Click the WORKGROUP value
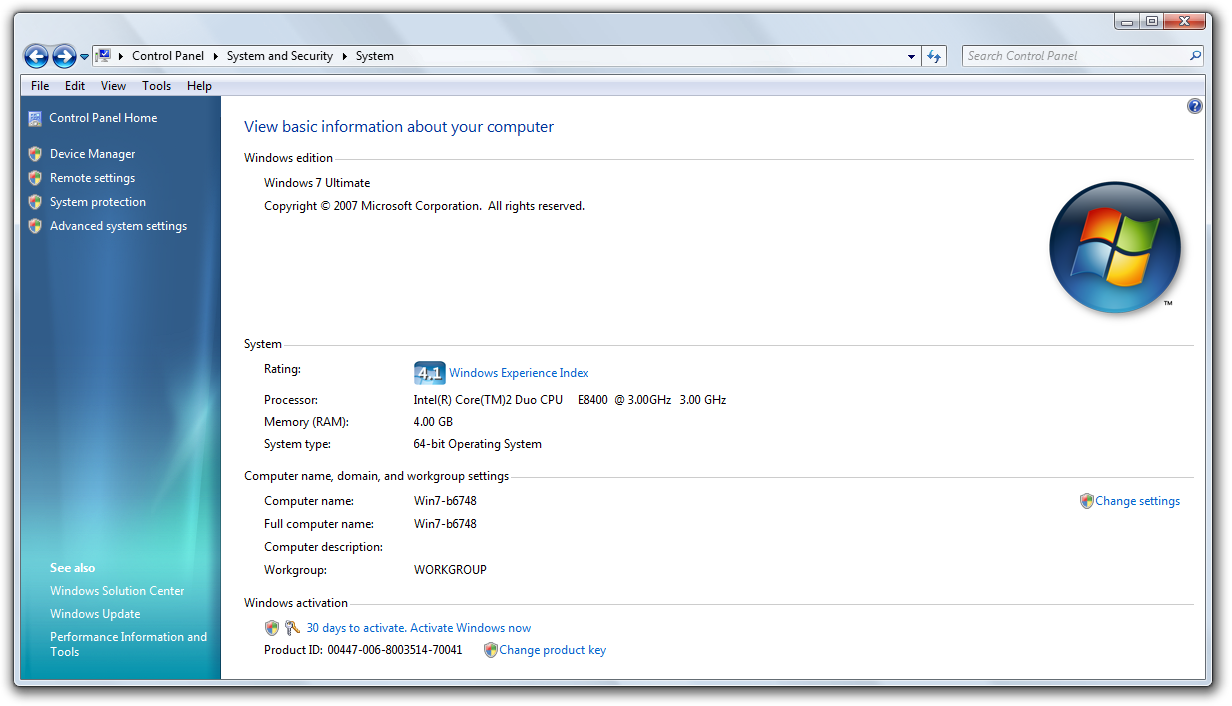Screen dimensions: 1232x706 (450, 570)
